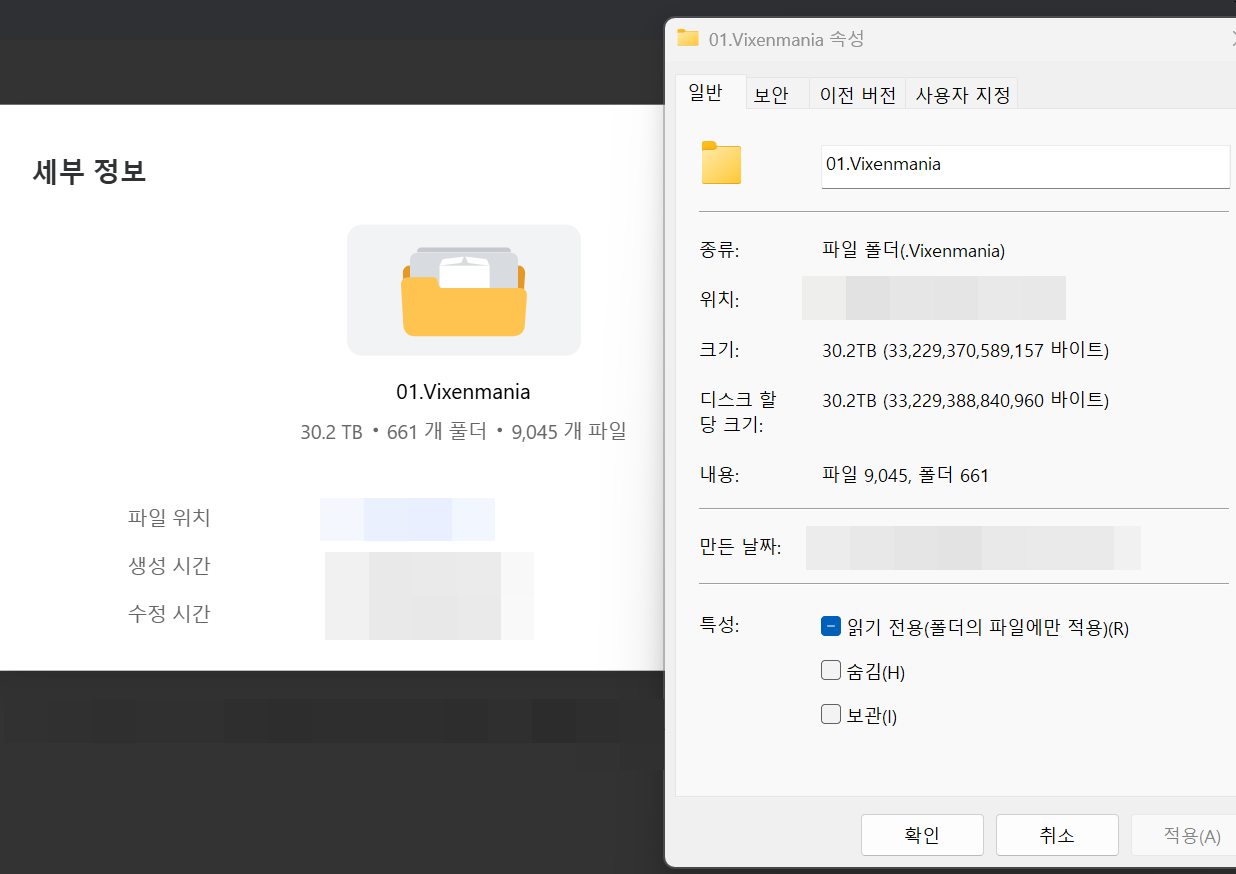Open the 일반 tab in properties
1236x874 pixels.
tap(711, 93)
